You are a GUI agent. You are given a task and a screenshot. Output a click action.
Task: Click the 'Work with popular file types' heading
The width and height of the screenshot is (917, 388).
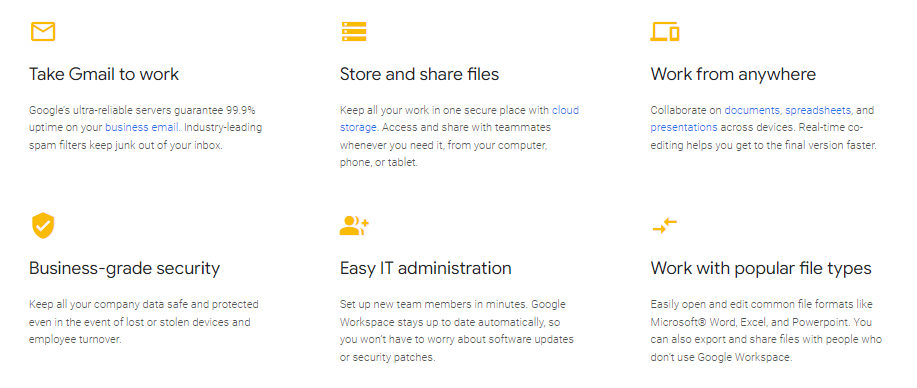[761, 269]
